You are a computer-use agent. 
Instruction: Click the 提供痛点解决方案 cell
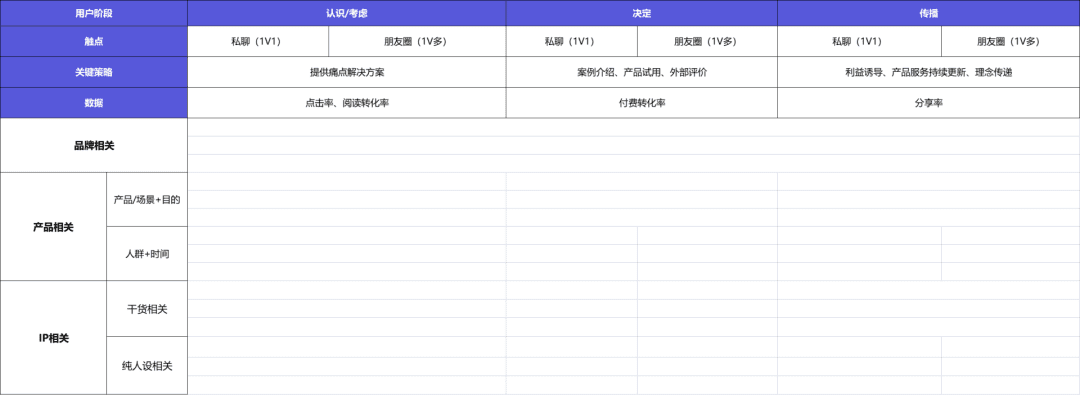pos(346,72)
